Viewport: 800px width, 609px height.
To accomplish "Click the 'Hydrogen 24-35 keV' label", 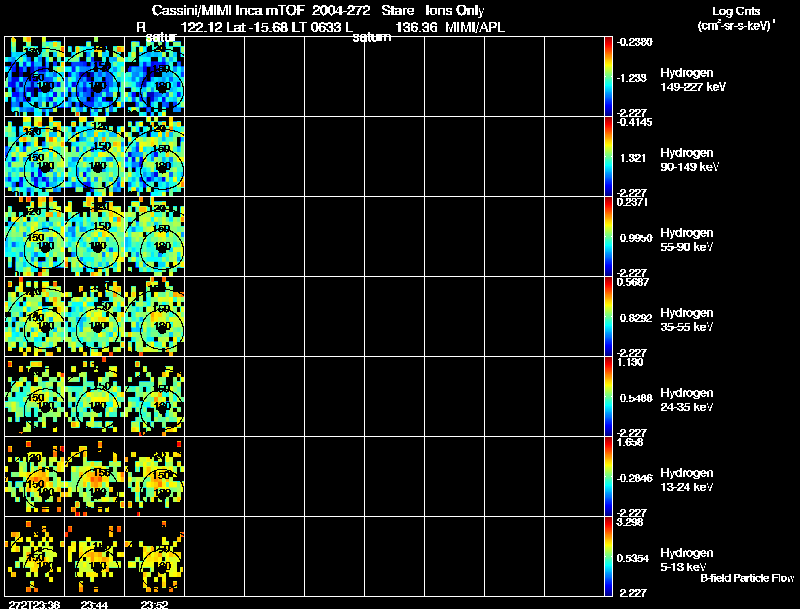I will (687, 400).
